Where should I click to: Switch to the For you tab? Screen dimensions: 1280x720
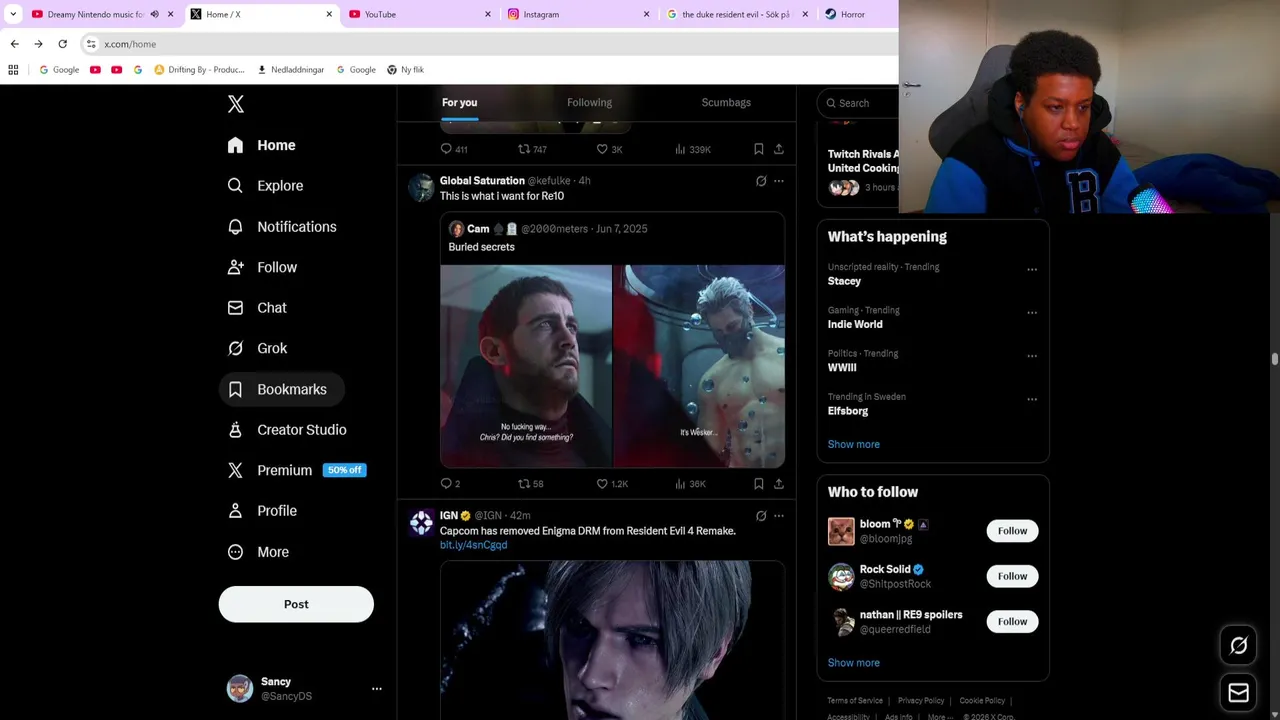tap(459, 103)
